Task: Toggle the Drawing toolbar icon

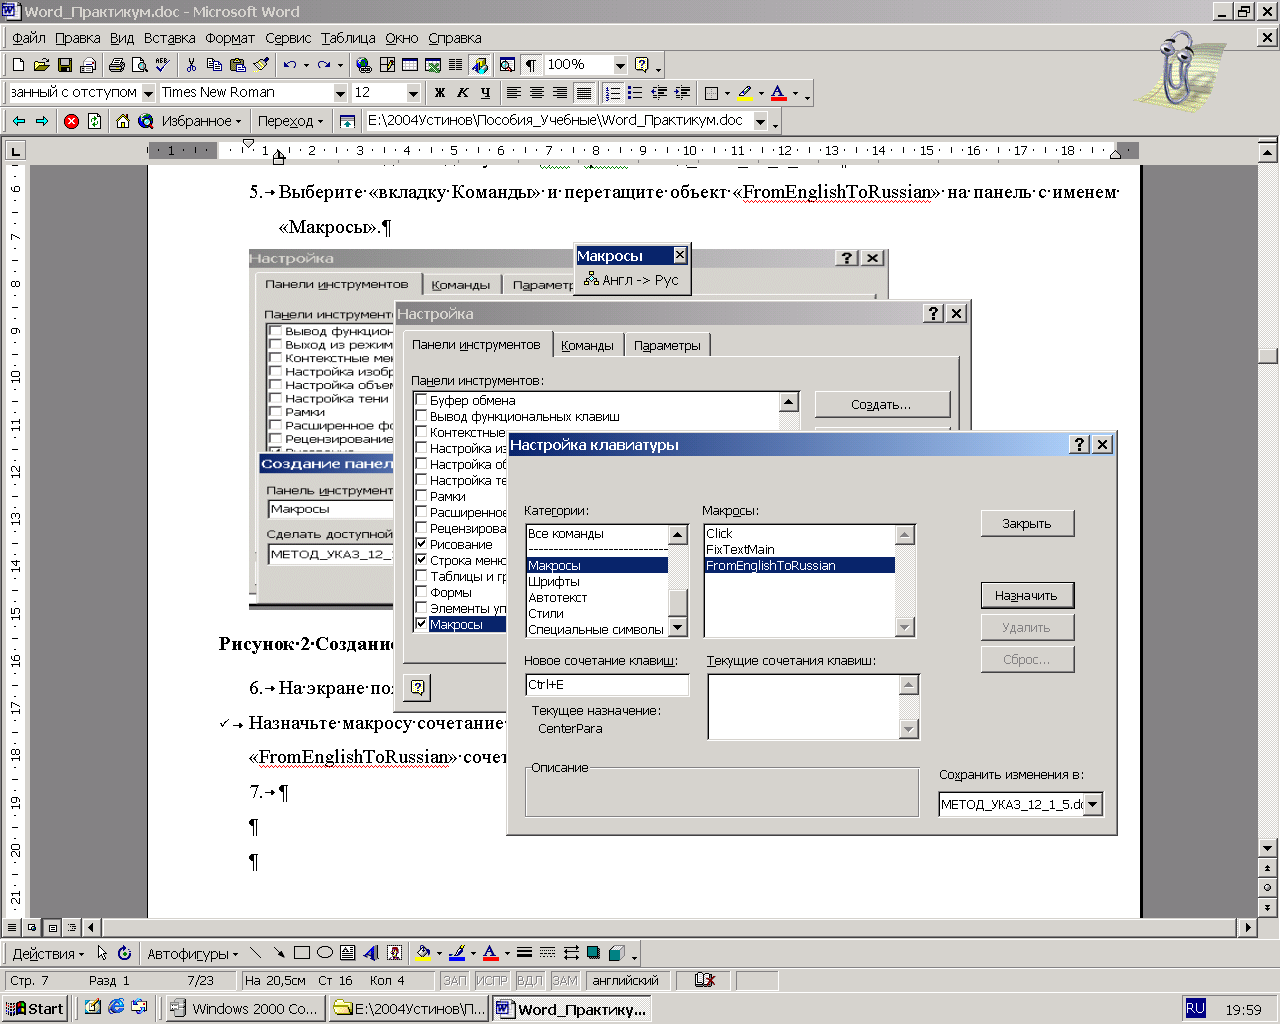Action: click(479, 65)
